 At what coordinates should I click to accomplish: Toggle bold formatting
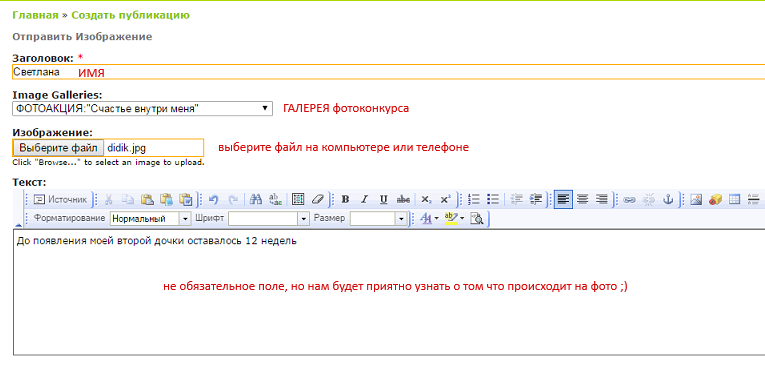coord(345,199)
